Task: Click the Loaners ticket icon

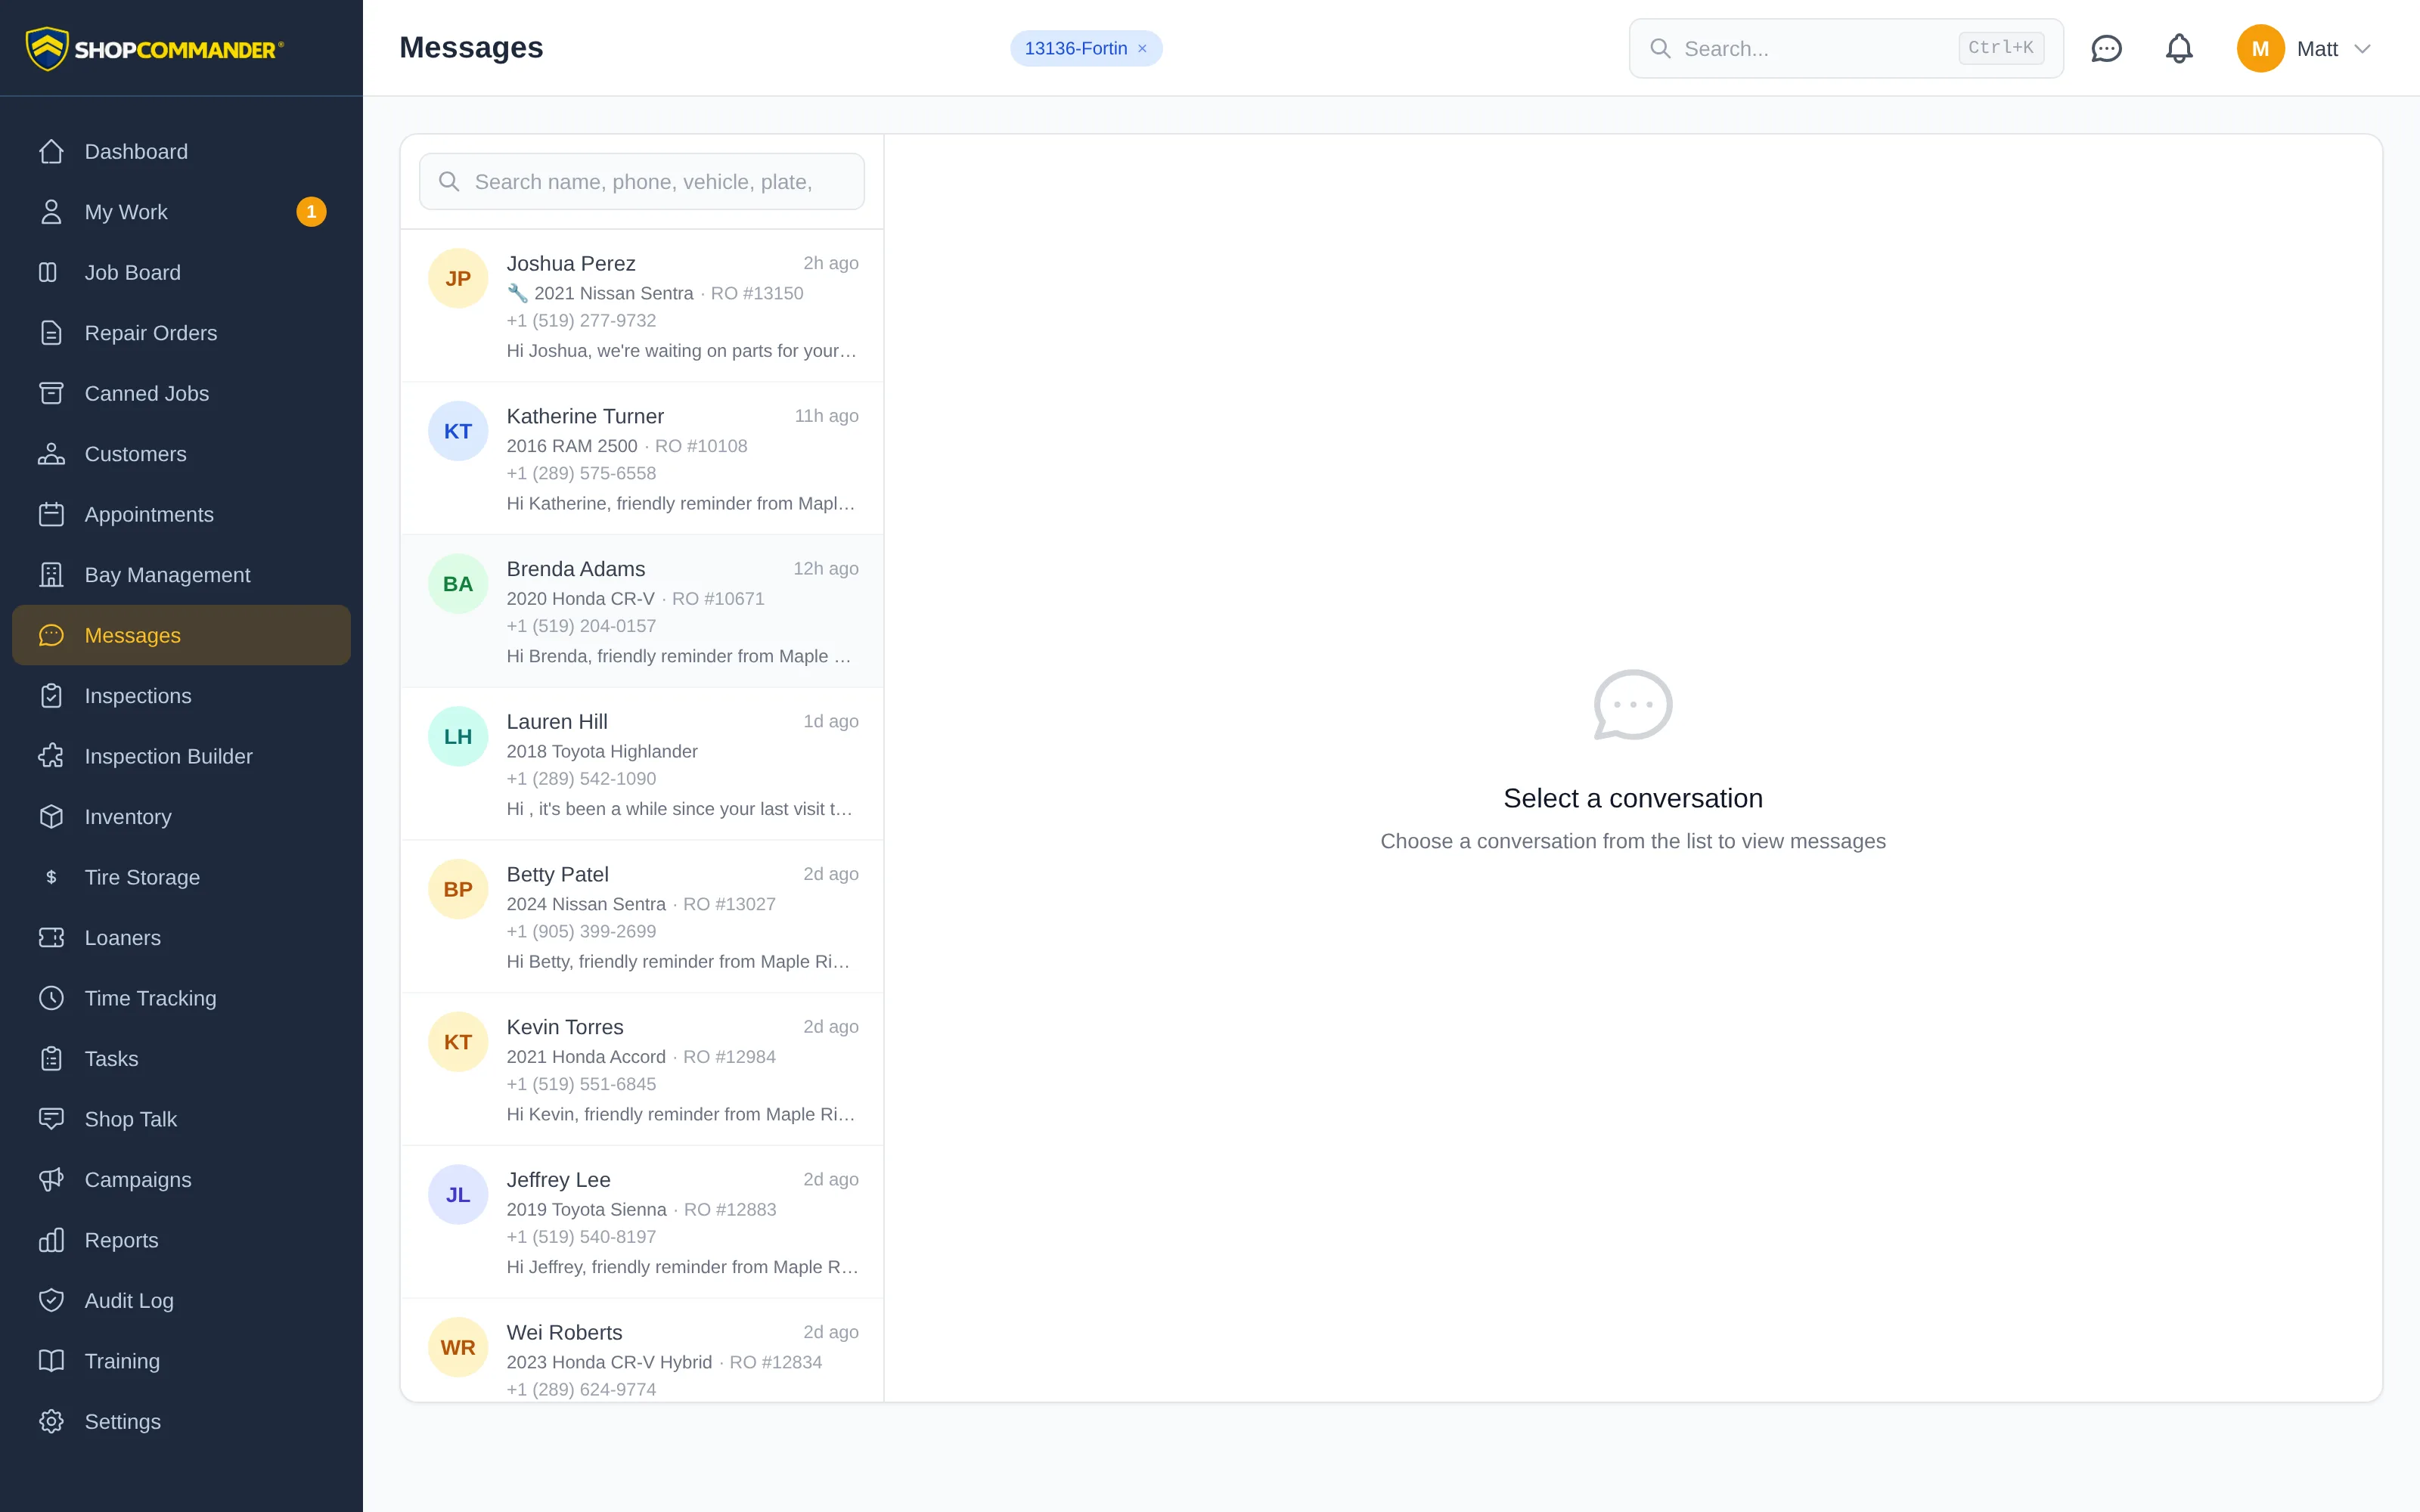Action: coord(51,938)
